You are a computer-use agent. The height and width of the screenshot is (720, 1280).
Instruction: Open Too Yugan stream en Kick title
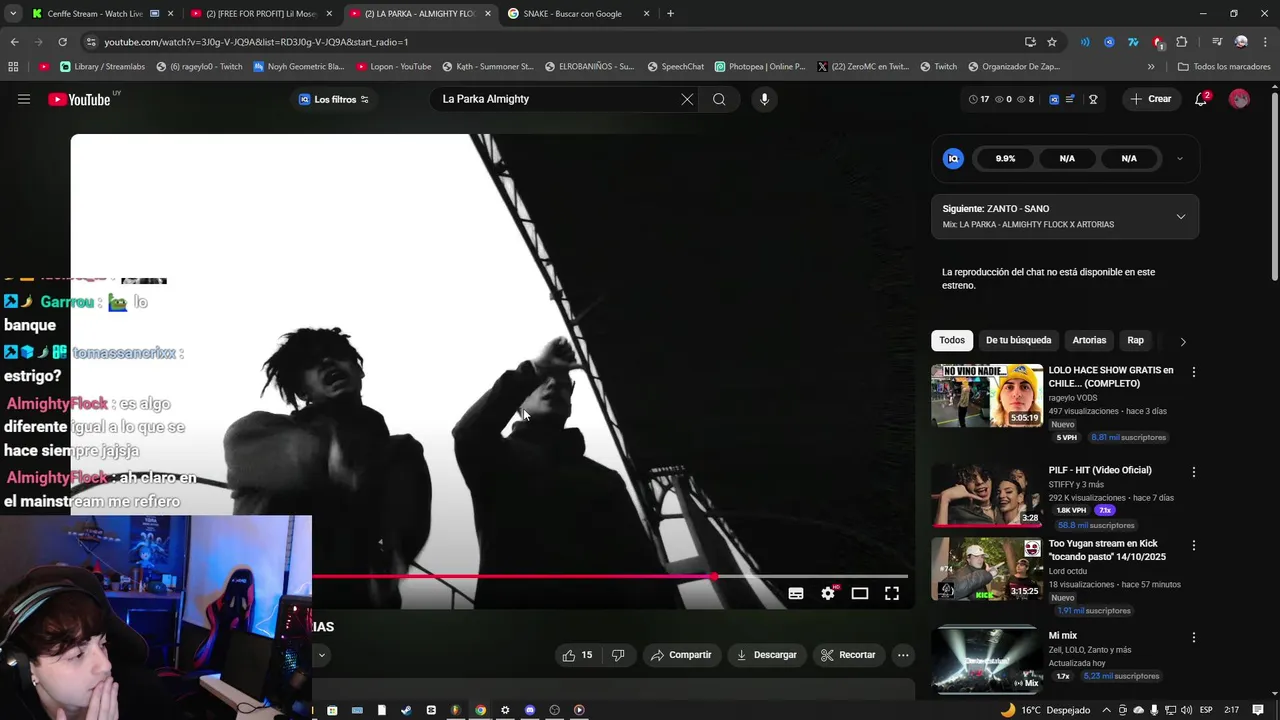pos(1107,550)
